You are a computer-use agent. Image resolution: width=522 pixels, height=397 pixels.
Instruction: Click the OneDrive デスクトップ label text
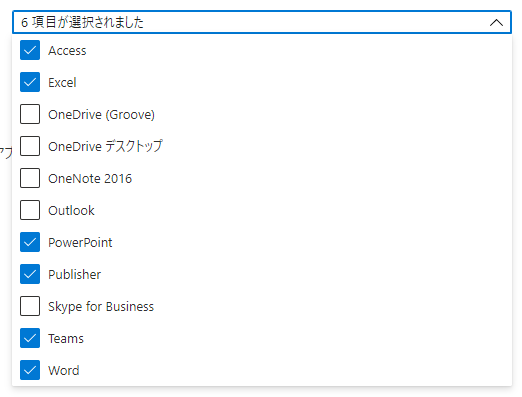pyautogui.click(x=105, y=146)
